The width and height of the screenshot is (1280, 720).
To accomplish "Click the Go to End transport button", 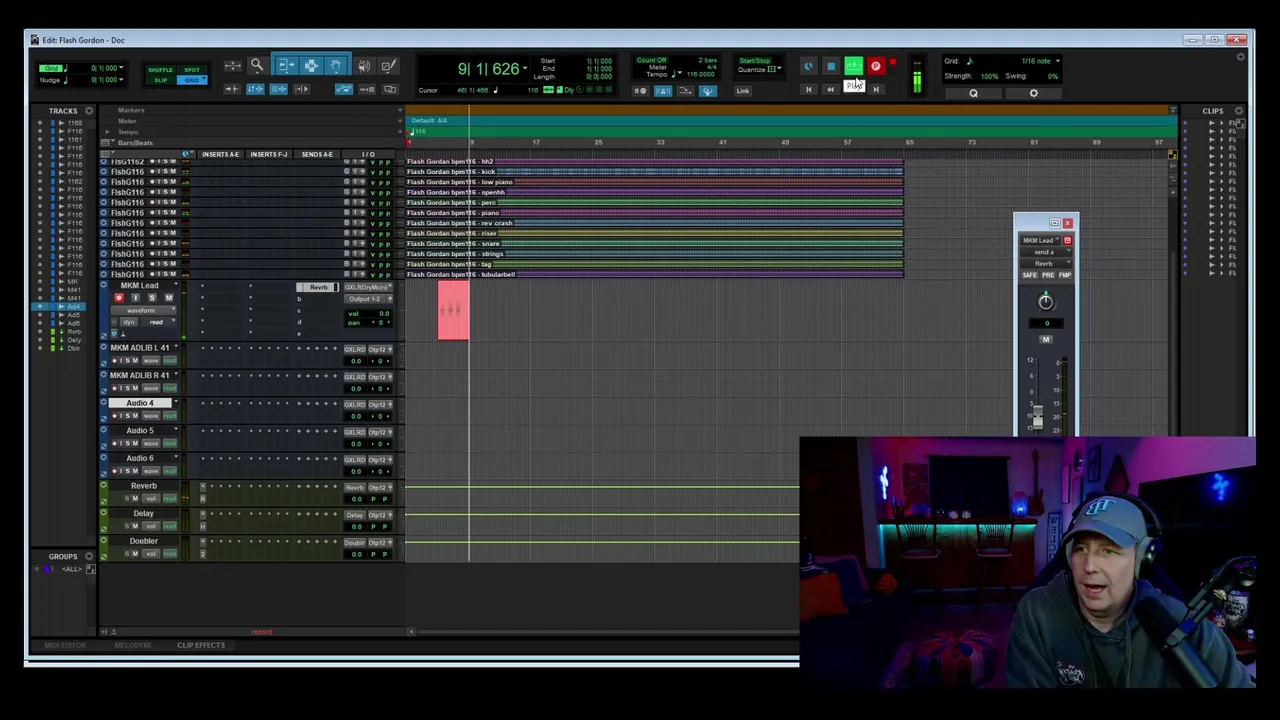I will (x=876, y=90).
